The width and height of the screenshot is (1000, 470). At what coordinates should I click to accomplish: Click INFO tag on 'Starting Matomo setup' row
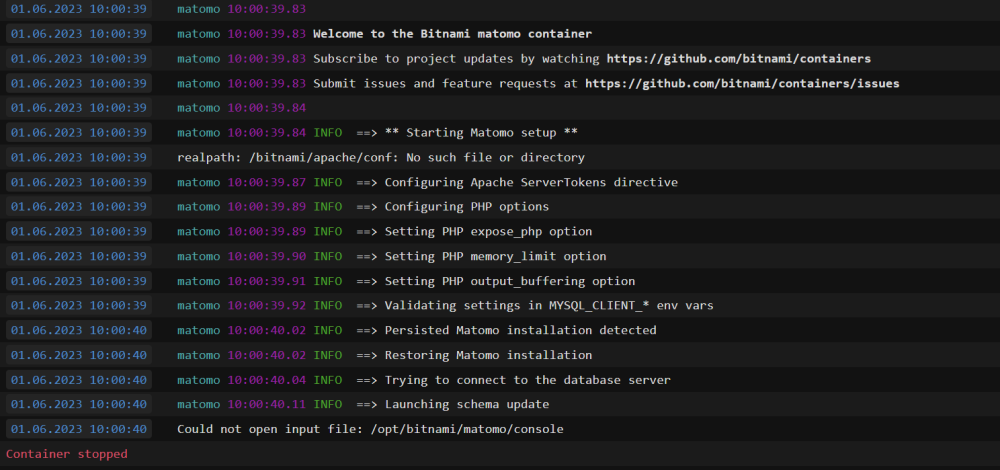327,133
